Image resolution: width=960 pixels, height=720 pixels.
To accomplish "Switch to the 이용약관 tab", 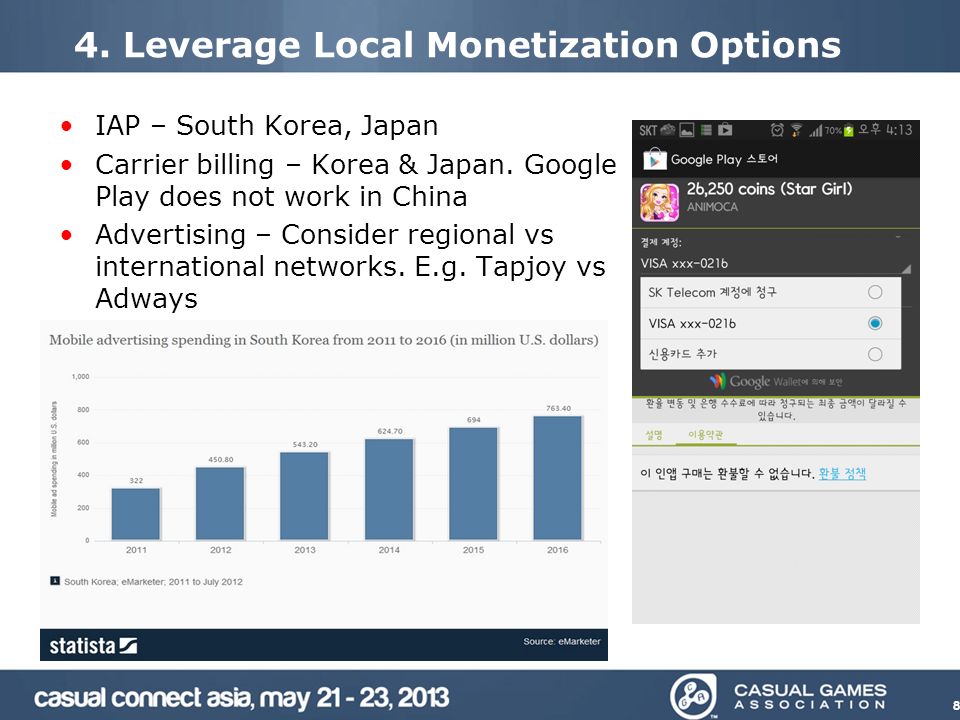I will (705, 435).
